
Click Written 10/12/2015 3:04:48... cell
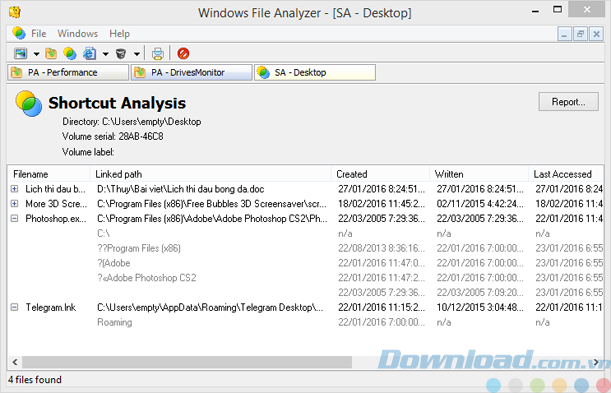point(480,308)
